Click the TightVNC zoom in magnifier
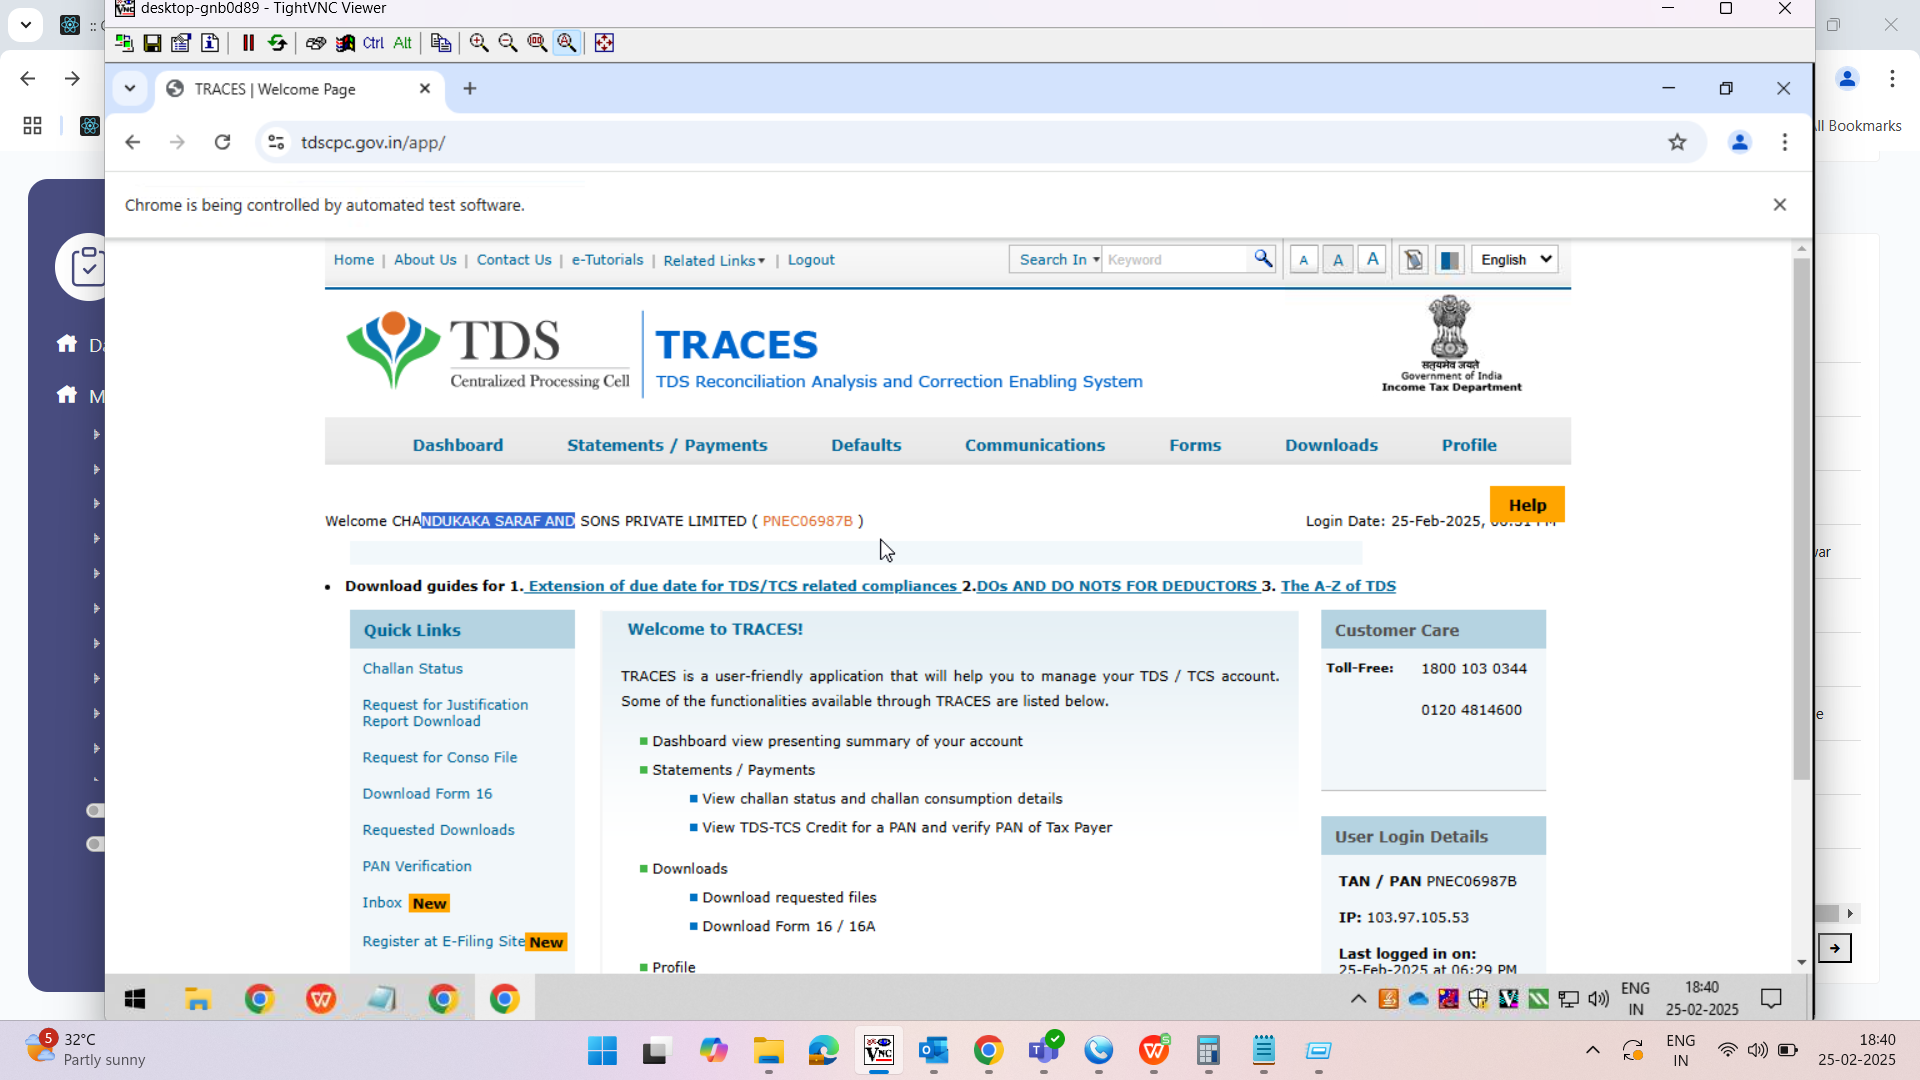The width and height of the screenshot is (1920, 1080). 479,43
